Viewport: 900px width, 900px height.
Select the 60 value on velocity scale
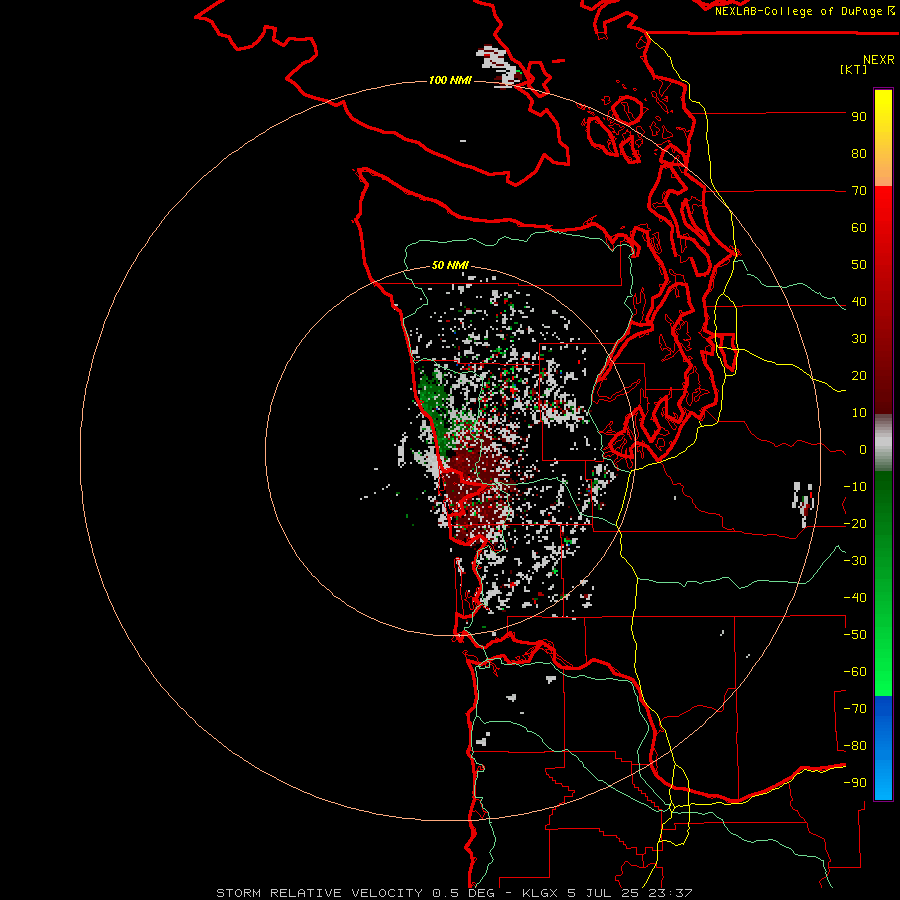[859, 227]
